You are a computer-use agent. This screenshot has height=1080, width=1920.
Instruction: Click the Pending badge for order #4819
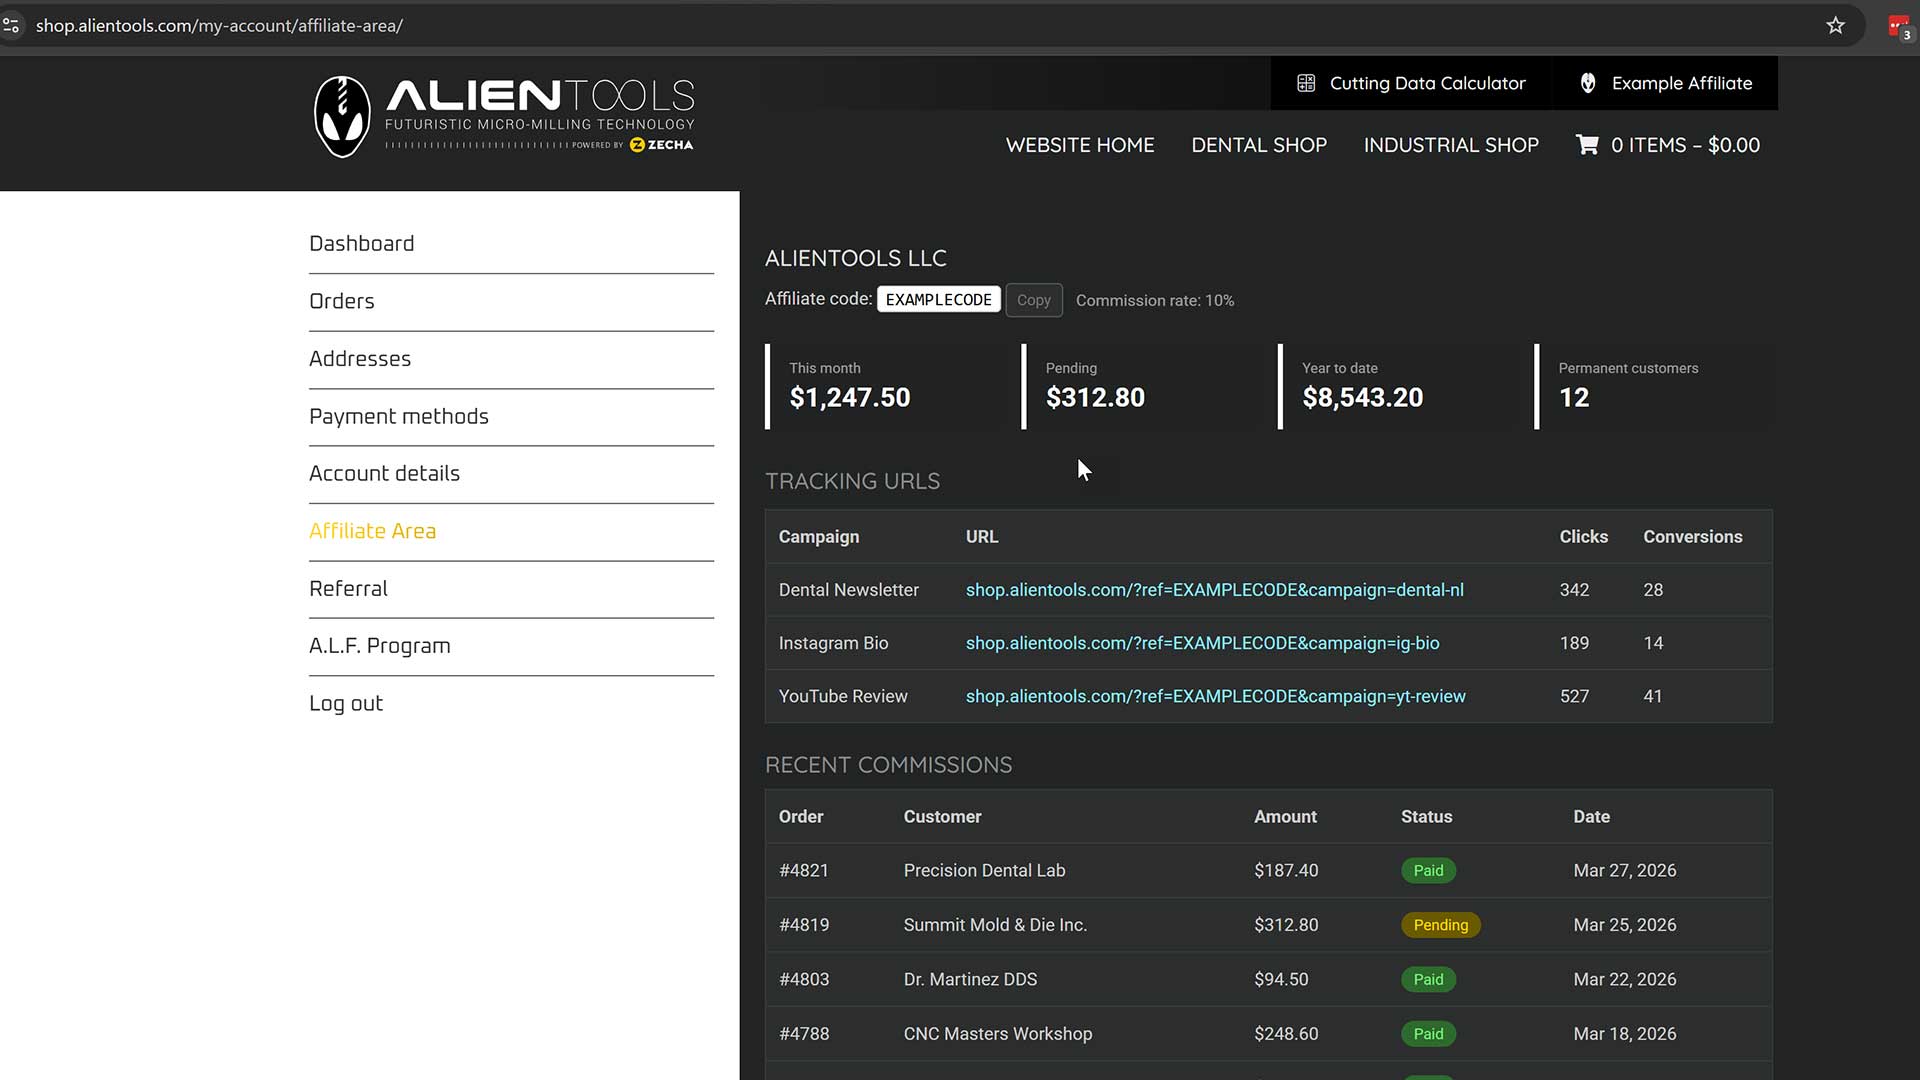[x=1440, y=925]
